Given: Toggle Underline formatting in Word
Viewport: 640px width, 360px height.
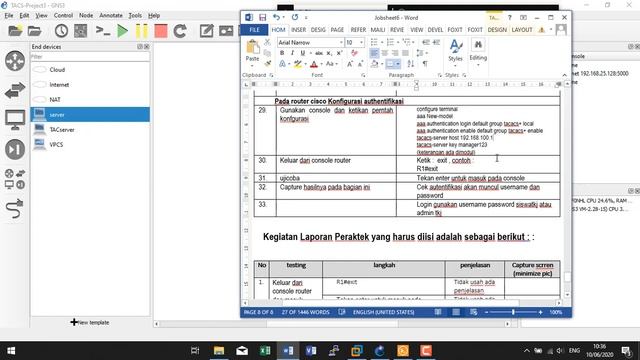Looking at the screenshot, I should (x=302, y=53).
